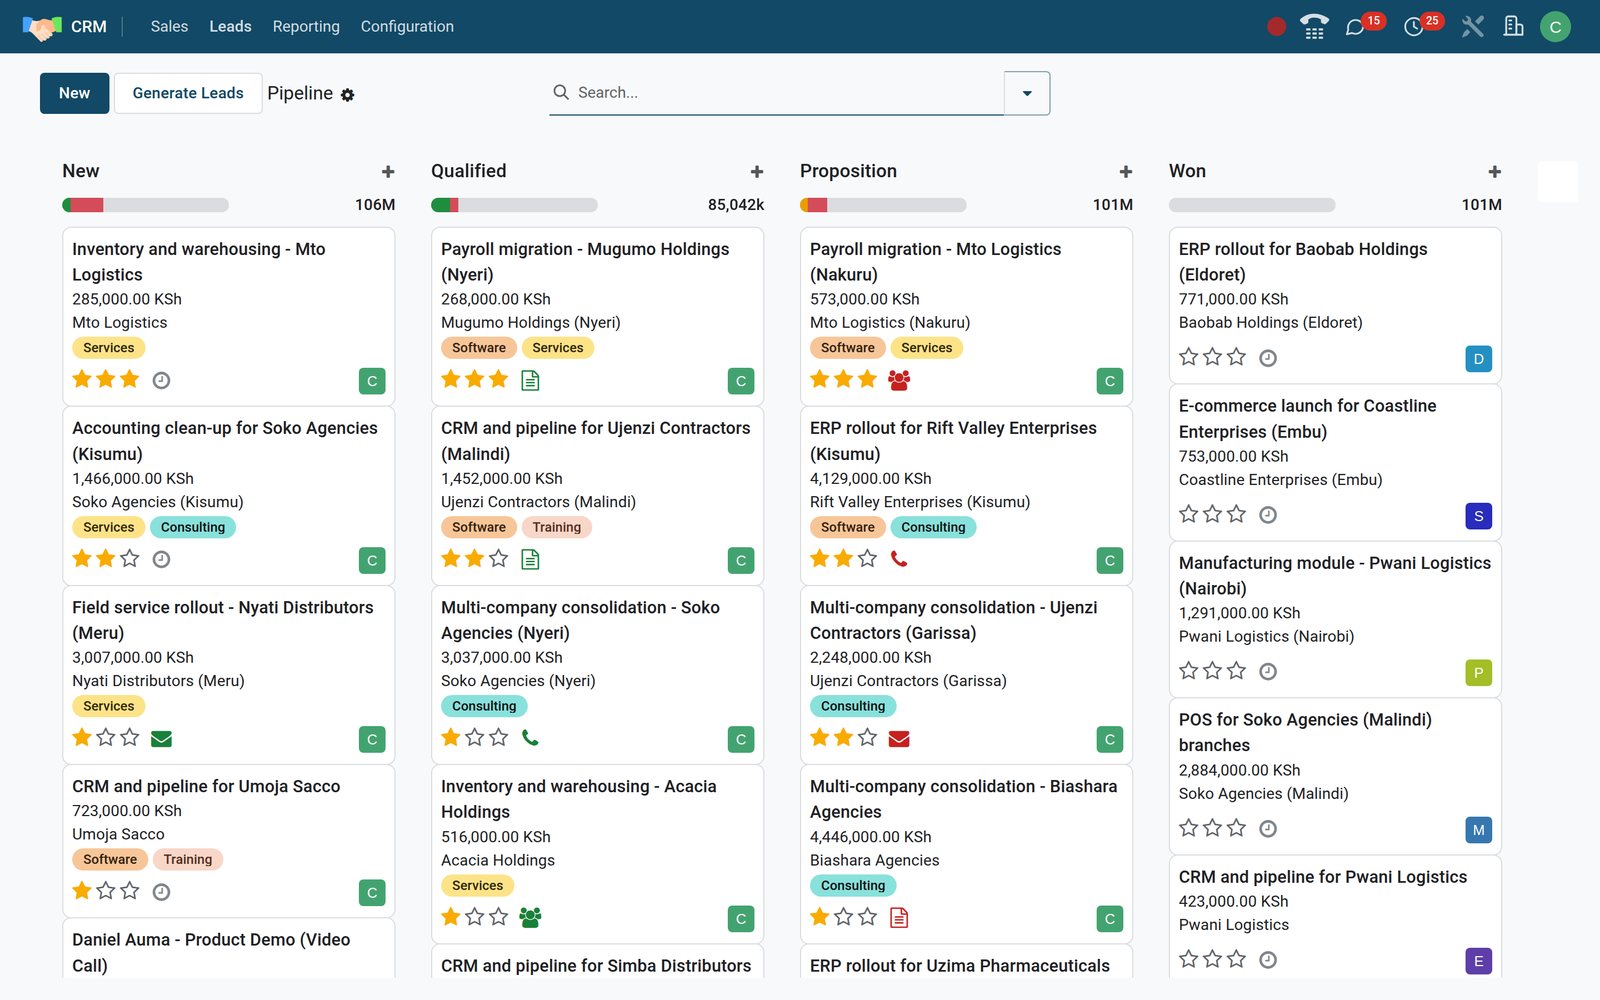
Task: Open the red document activity on the Biashara Agencies card
Action: tap(899, 917)
